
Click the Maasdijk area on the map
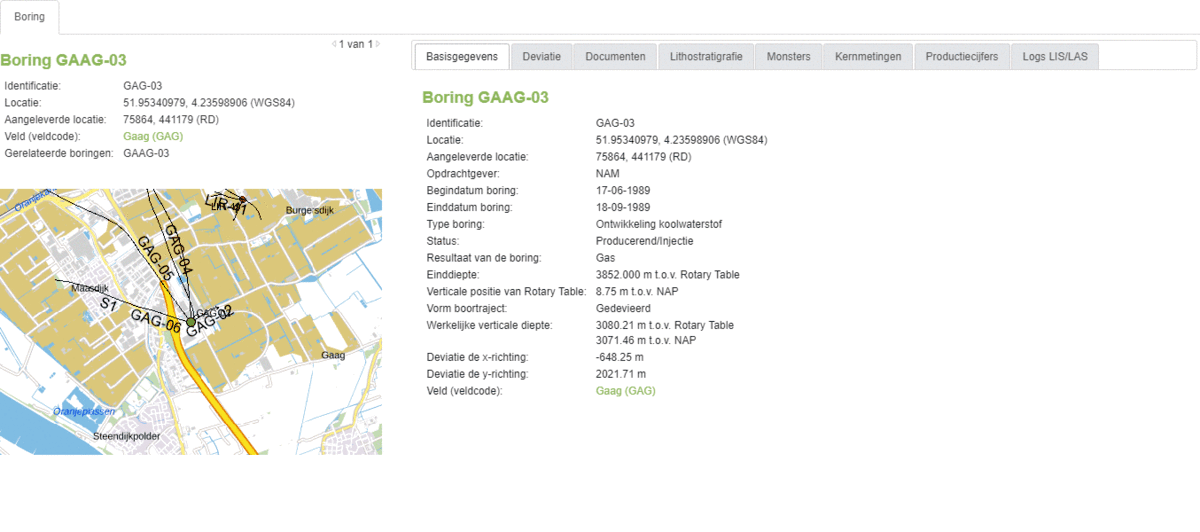pyautogui.click(x=90, y=287)
